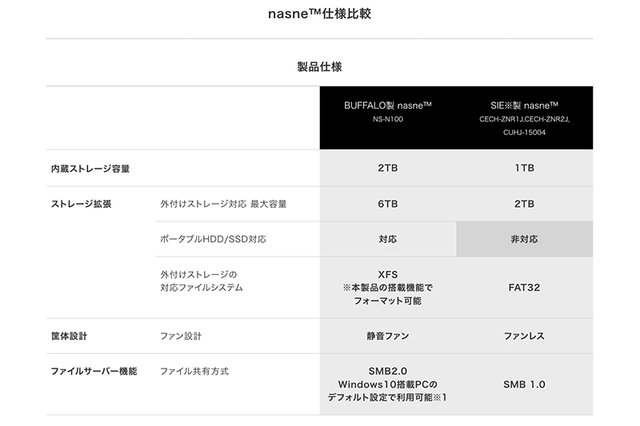Click the 製品仕様 section heading
The width and height of the screenshot is (640, 426).
[319, 67]
